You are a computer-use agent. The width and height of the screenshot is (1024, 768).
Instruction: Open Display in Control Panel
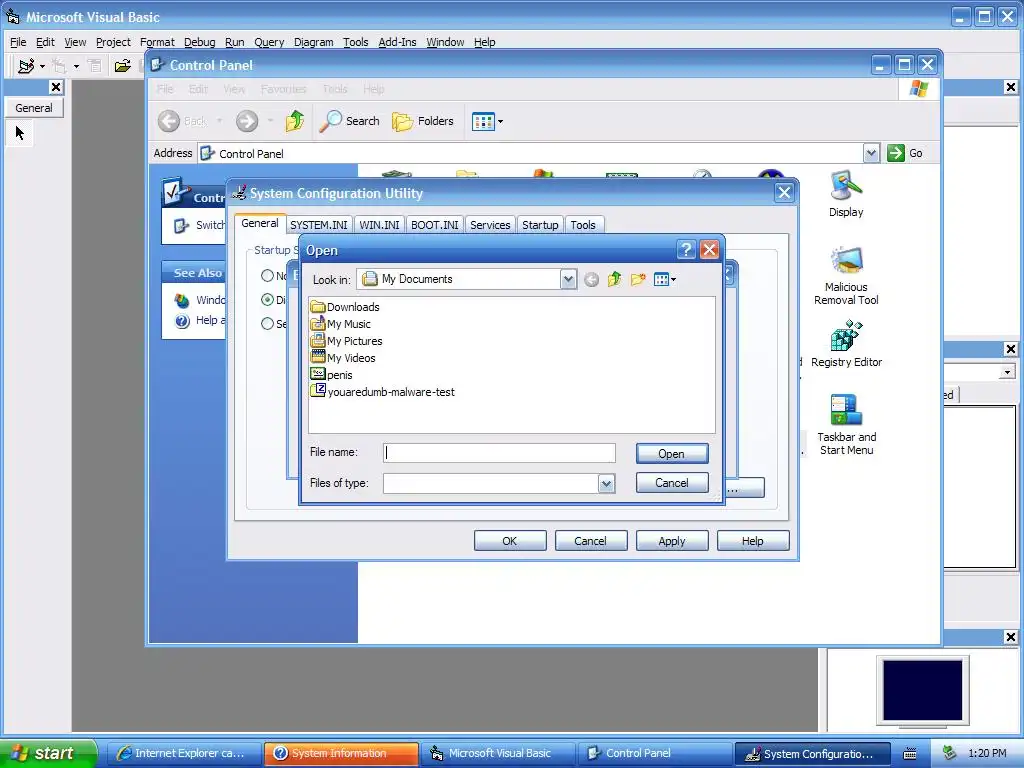pos(846,194)
